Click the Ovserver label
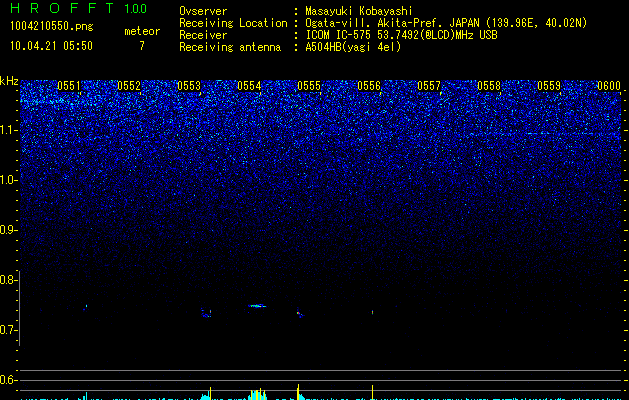 pyautogui.click(x=203, y=11)
